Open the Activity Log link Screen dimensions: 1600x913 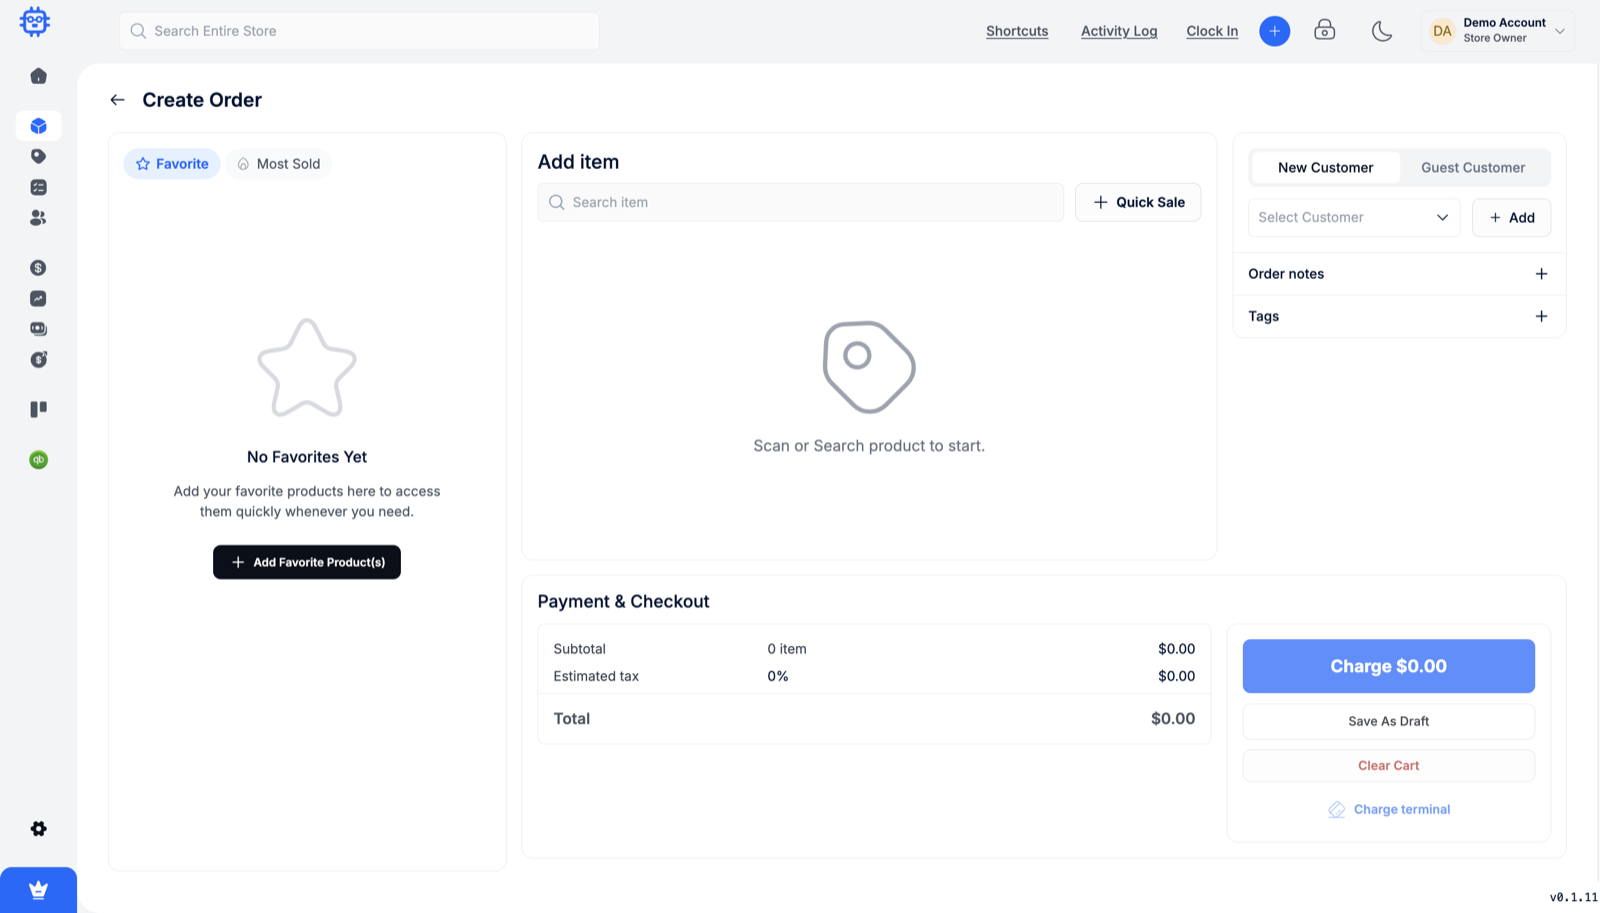(1119, 31)
